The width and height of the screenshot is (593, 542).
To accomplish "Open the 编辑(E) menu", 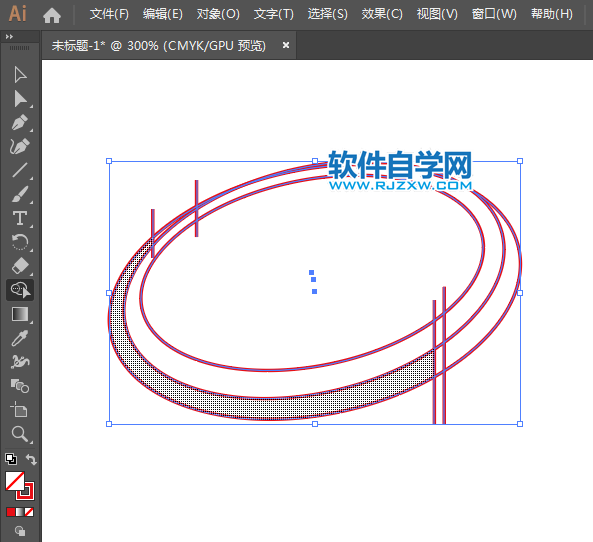I will tap(163, 14).
